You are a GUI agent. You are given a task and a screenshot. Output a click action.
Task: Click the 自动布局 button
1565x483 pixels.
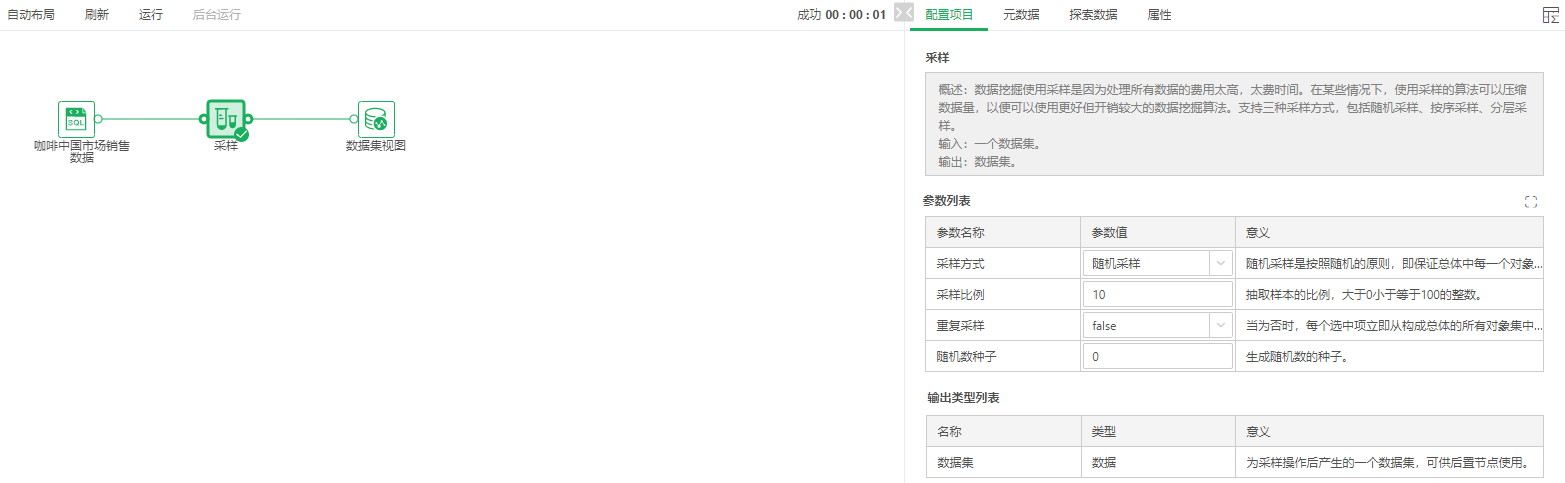(x=31, y=15)
